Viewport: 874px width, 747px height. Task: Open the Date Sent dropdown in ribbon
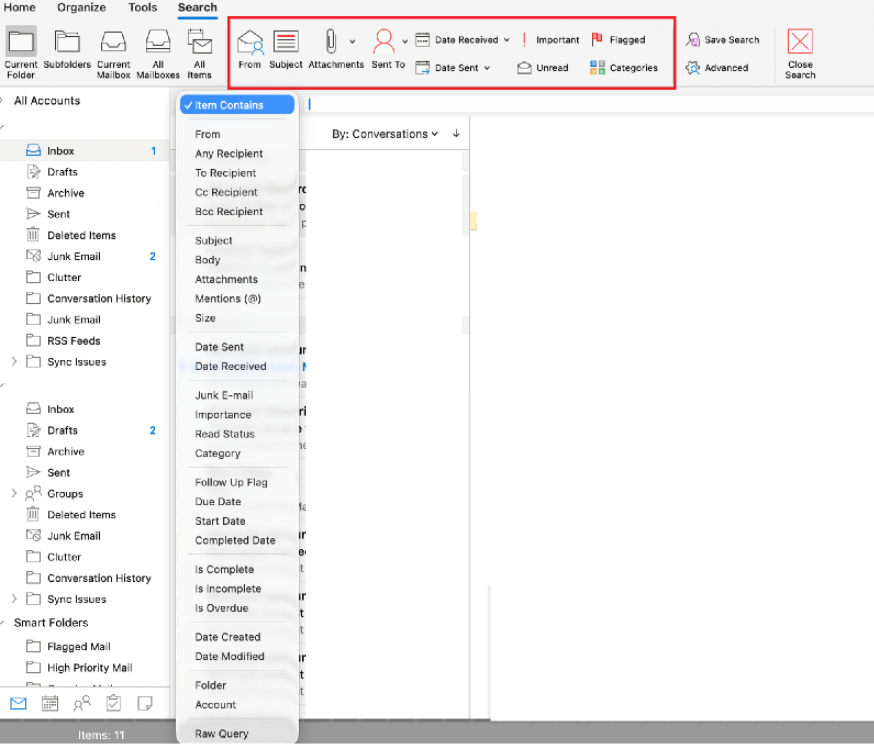pyautogui.click(x=487, y=68)
